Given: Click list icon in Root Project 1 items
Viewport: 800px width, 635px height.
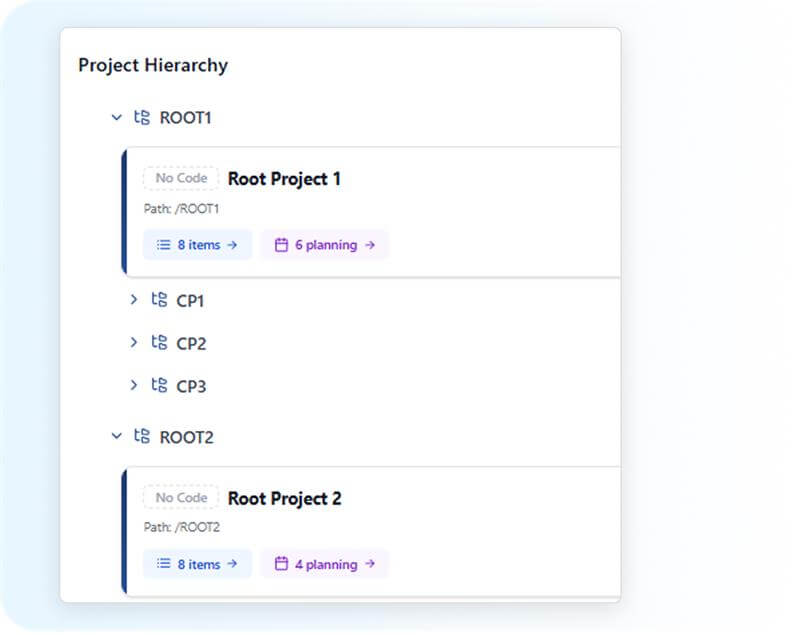Looking at the screenshot, I should (164, 245).
